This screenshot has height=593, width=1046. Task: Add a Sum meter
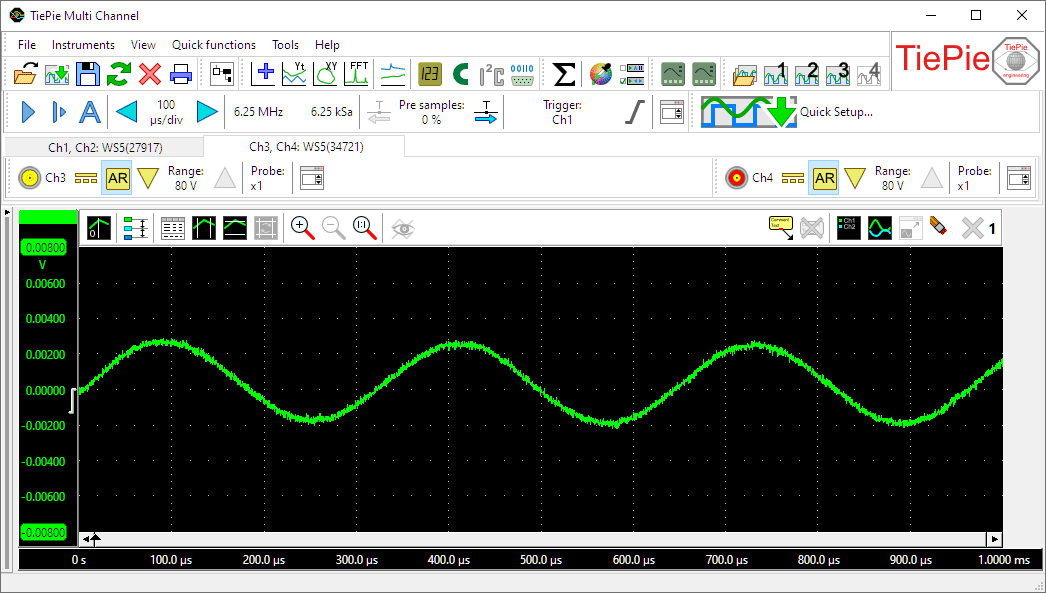pos(563,73)
